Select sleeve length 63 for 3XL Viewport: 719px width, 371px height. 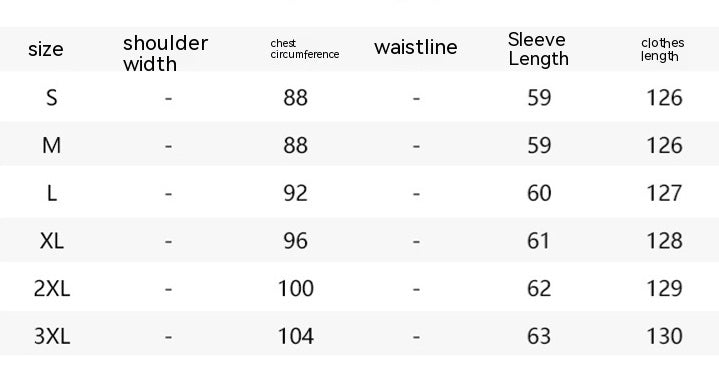539,336
